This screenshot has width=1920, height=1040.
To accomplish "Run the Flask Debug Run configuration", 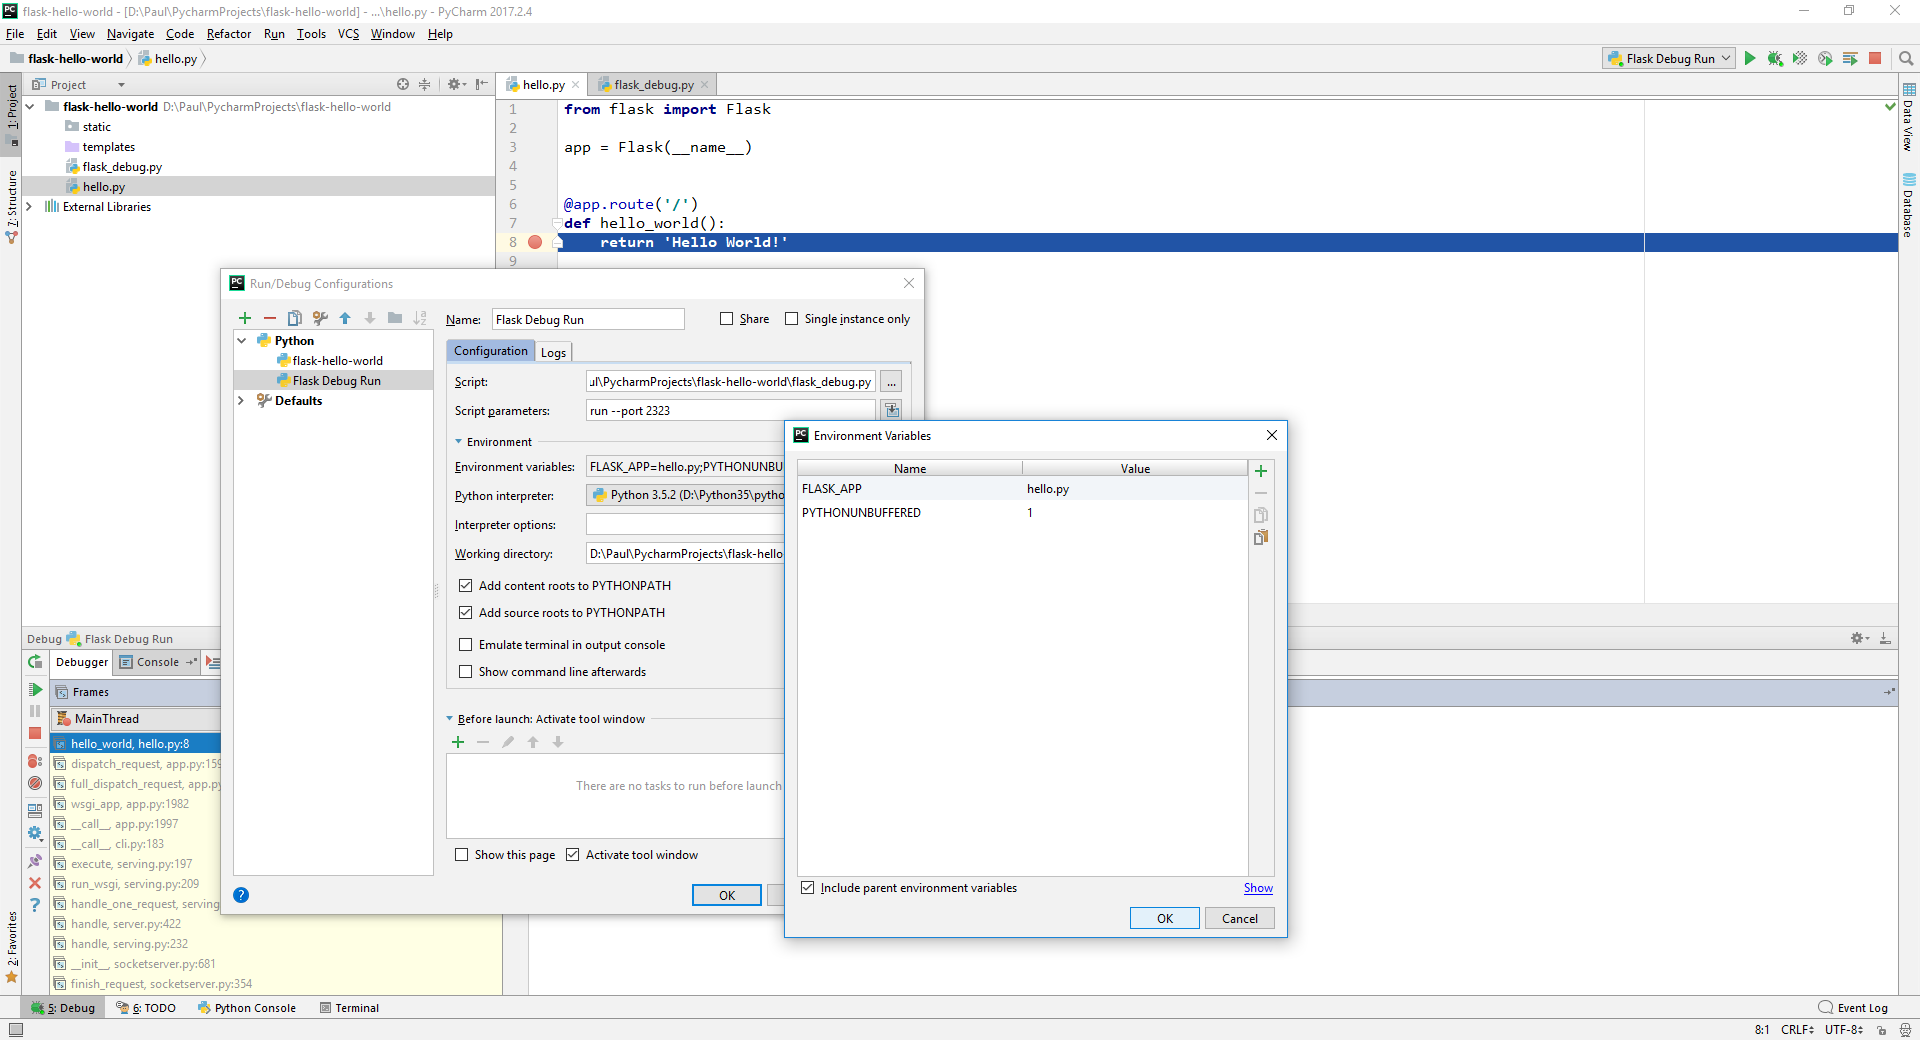I will (1750, 59).
